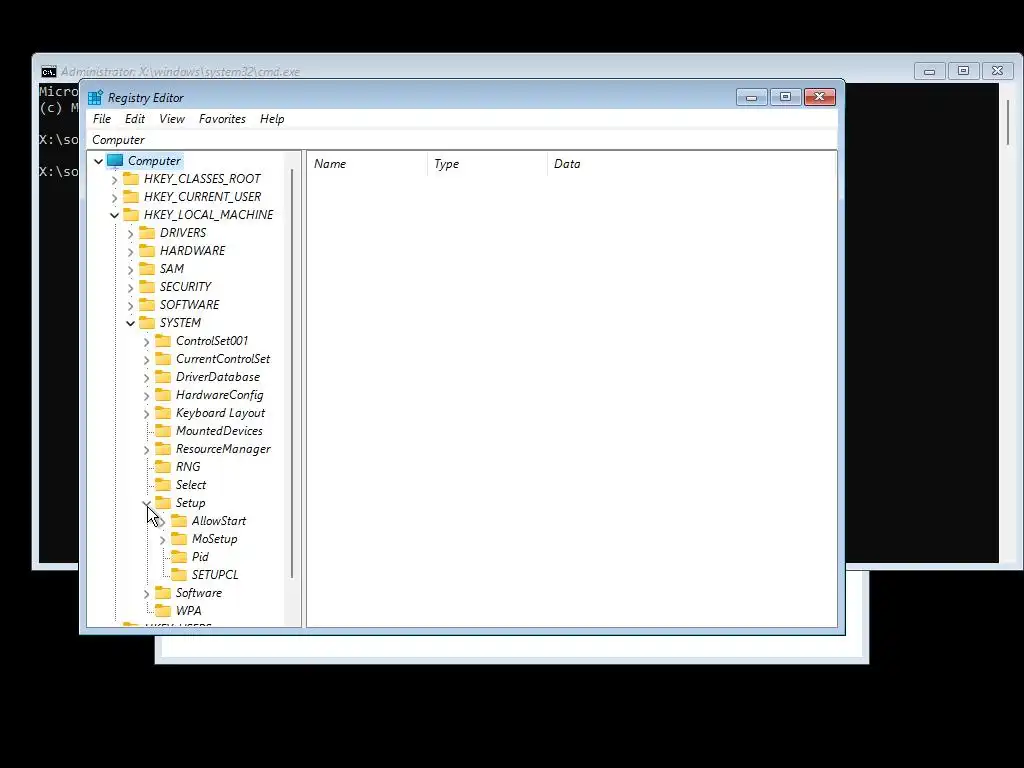Collapse HKEY_LOCAL_MACHINE chevron
1024x768 pixels.
coord(114,215)
